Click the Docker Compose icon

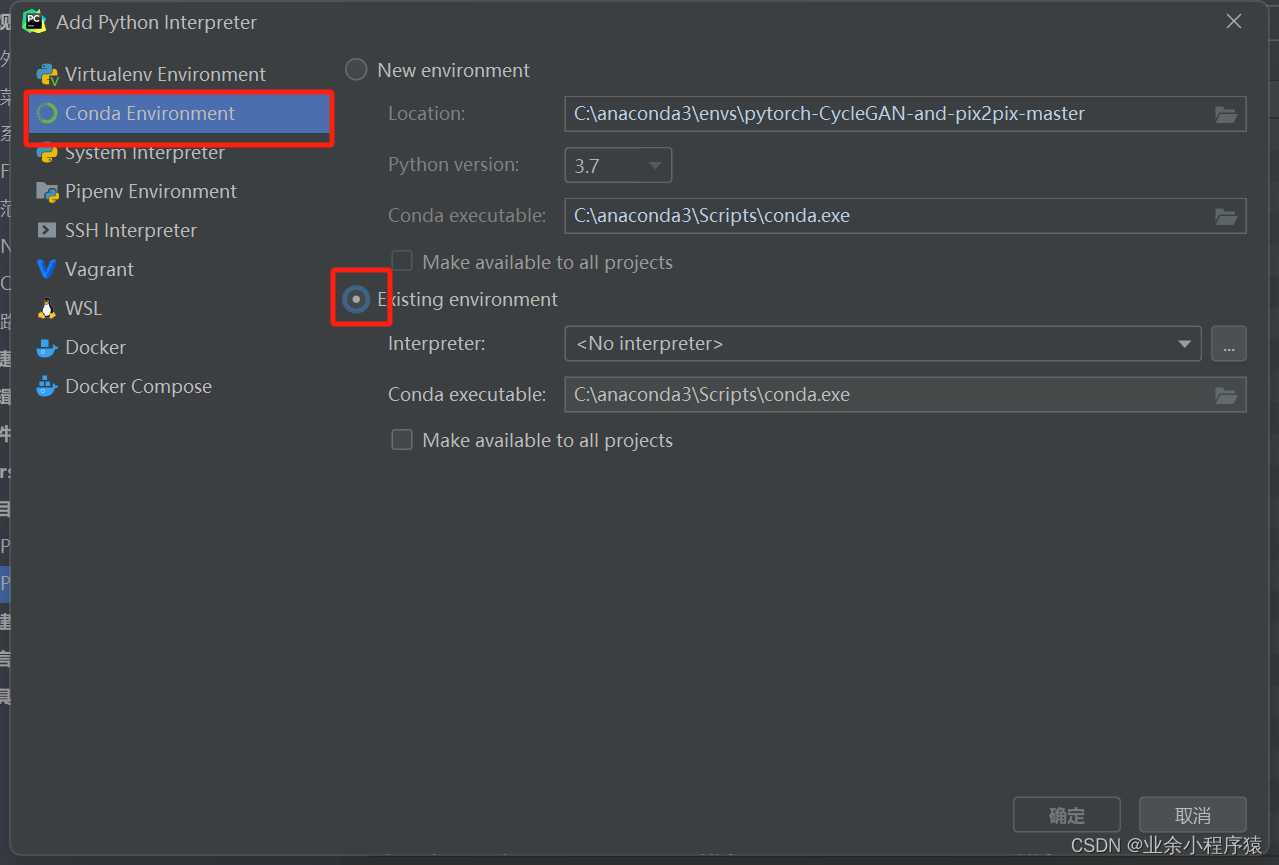click(47, 386)
